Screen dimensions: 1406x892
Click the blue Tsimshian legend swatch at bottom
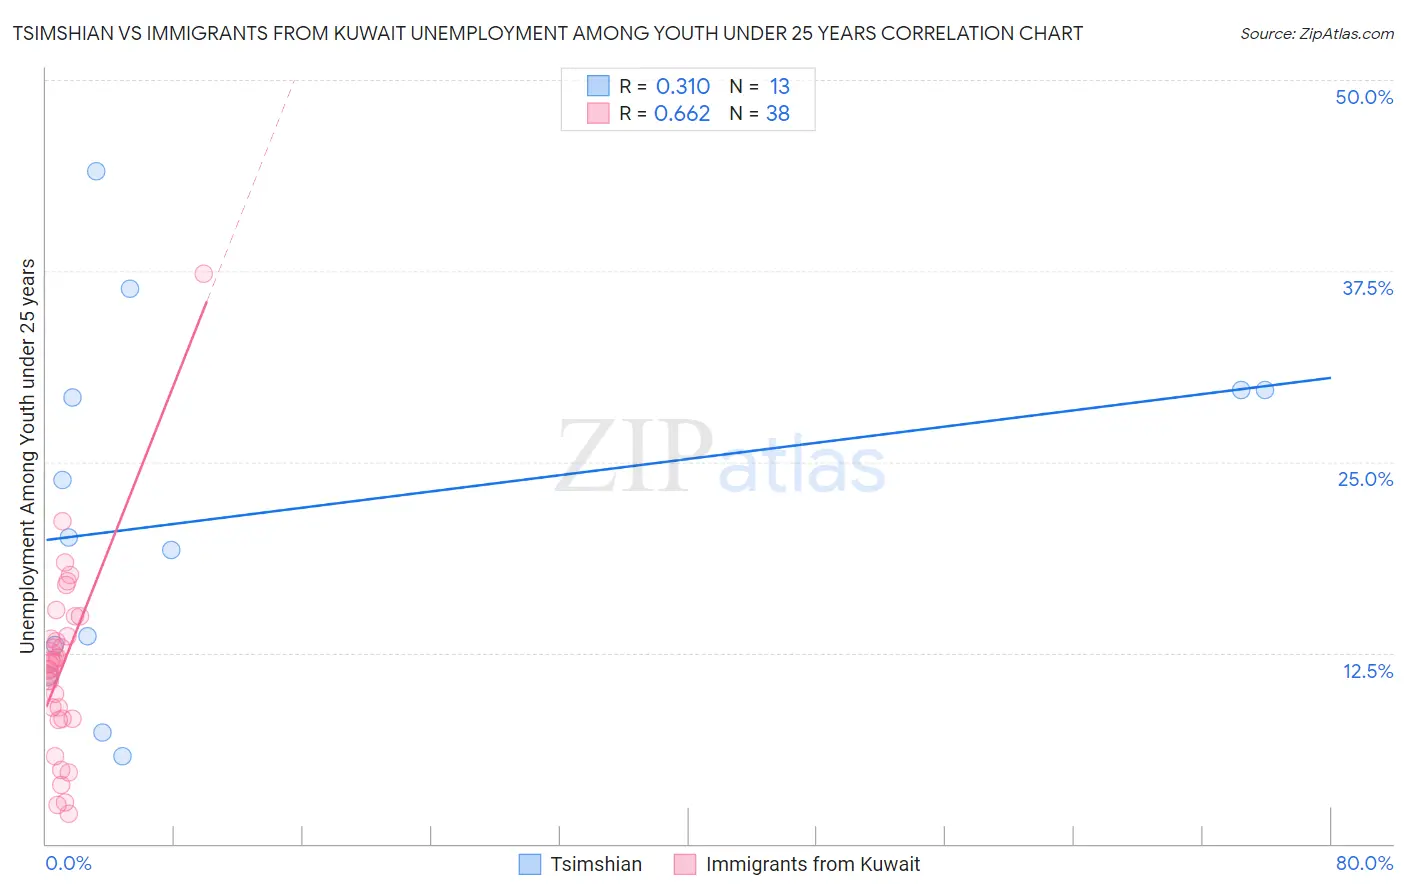click(530, 864)
